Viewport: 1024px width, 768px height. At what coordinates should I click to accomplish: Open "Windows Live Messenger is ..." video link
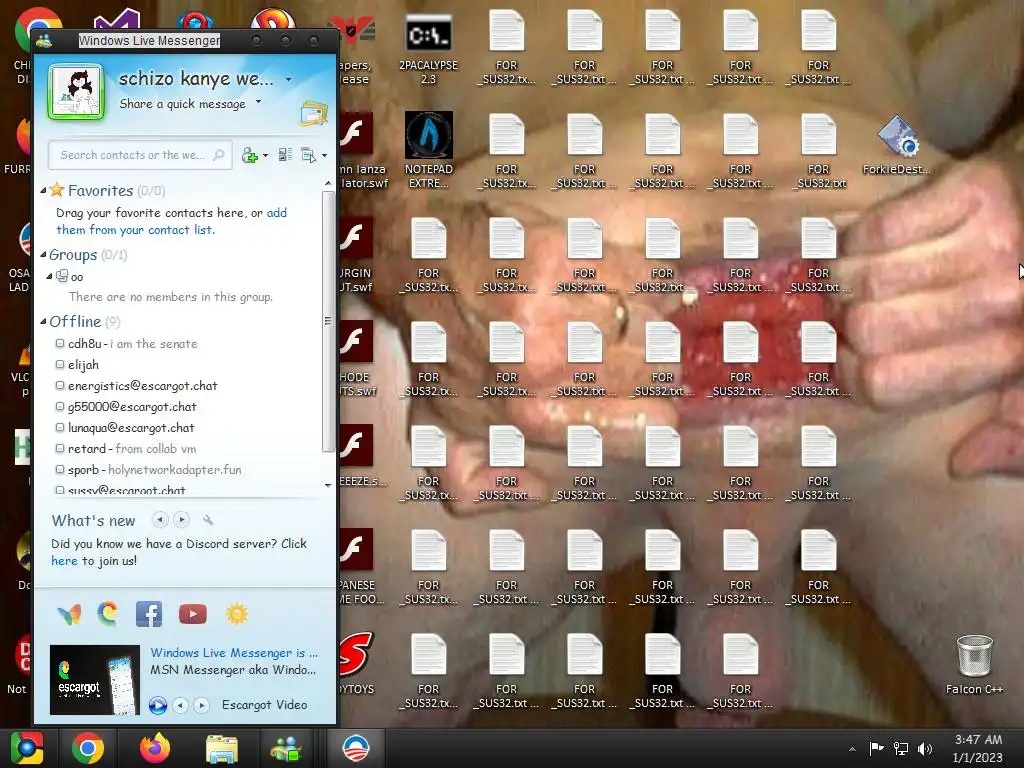pos(234,652)
